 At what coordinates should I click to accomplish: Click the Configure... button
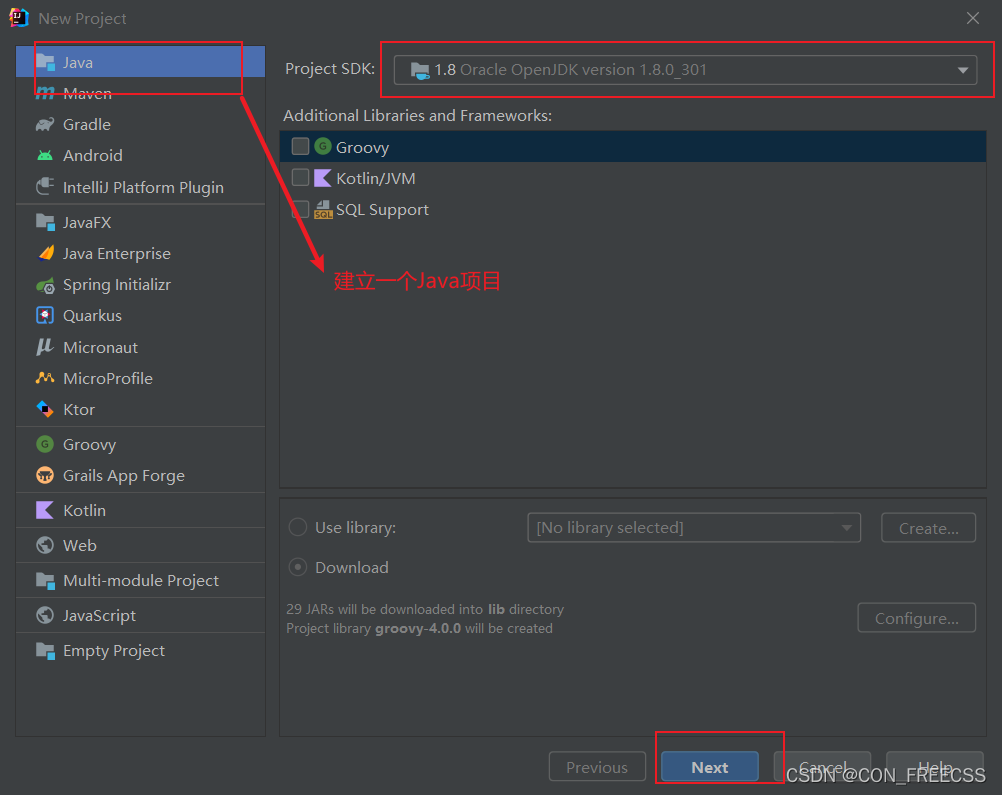[x=916, y=618]
